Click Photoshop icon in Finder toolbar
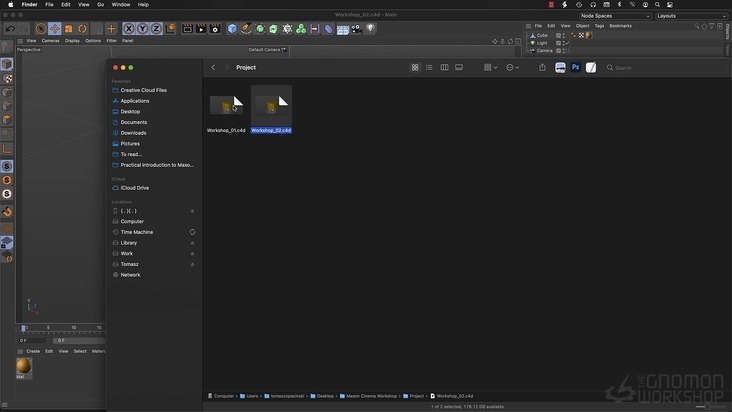 tap(576, 67)
